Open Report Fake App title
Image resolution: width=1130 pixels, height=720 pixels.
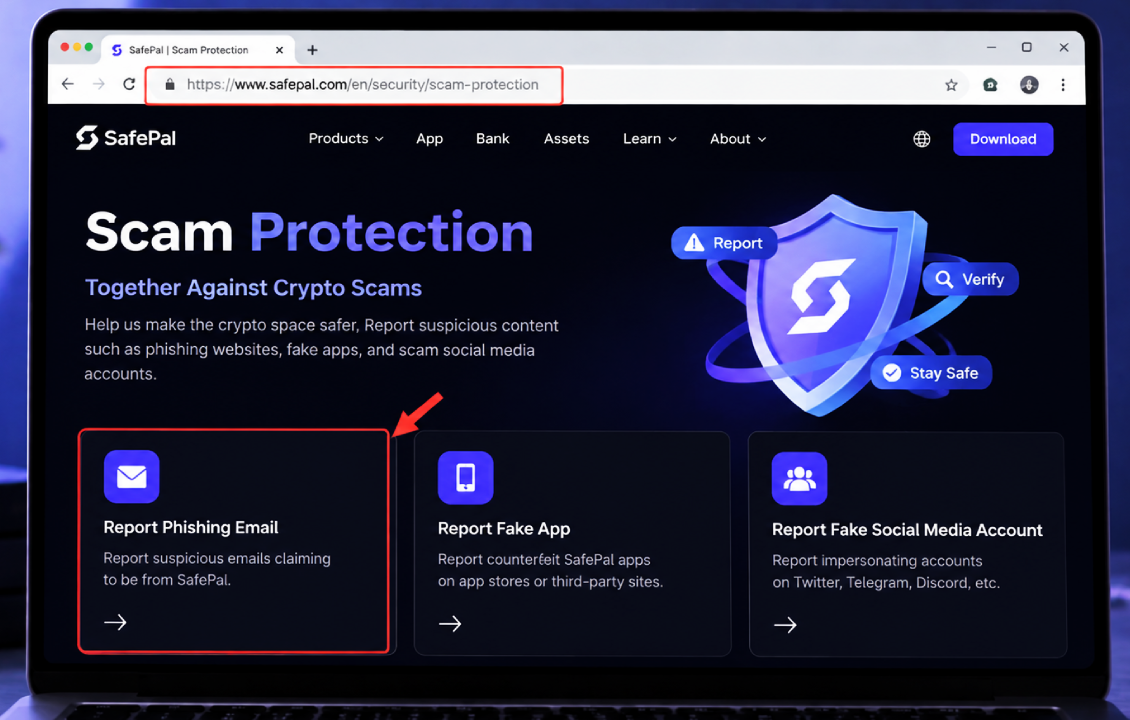coord(504,529)
